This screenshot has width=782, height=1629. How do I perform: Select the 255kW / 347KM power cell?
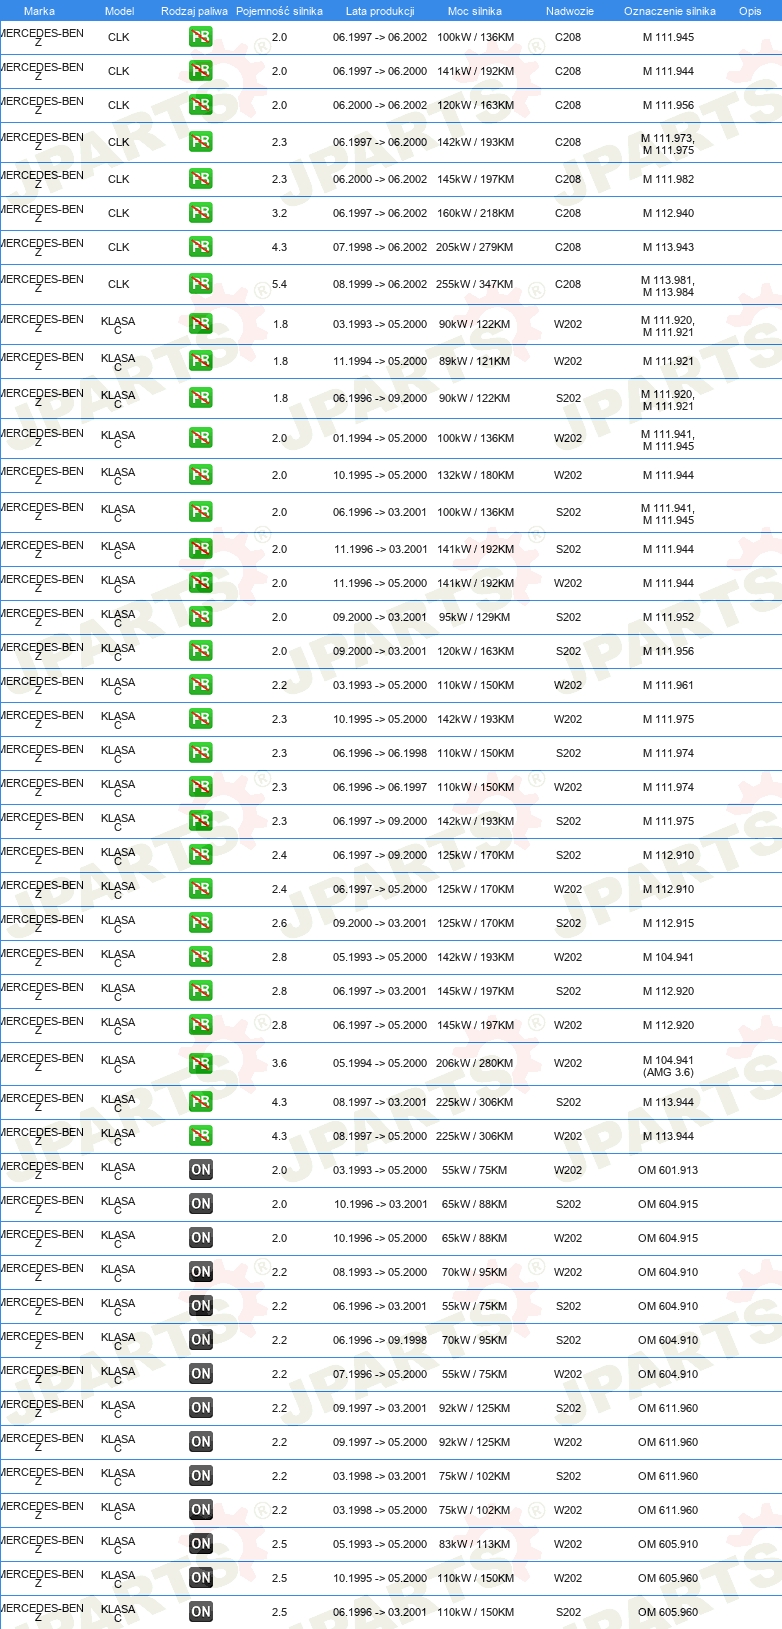[x=475, y=284]
